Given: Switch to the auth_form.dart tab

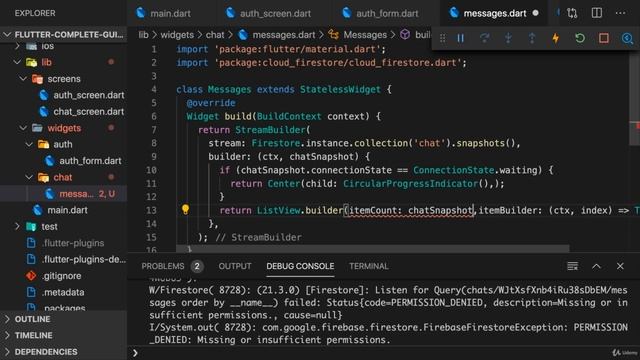Looking at the screenshot, I should [x=387, y=13].
